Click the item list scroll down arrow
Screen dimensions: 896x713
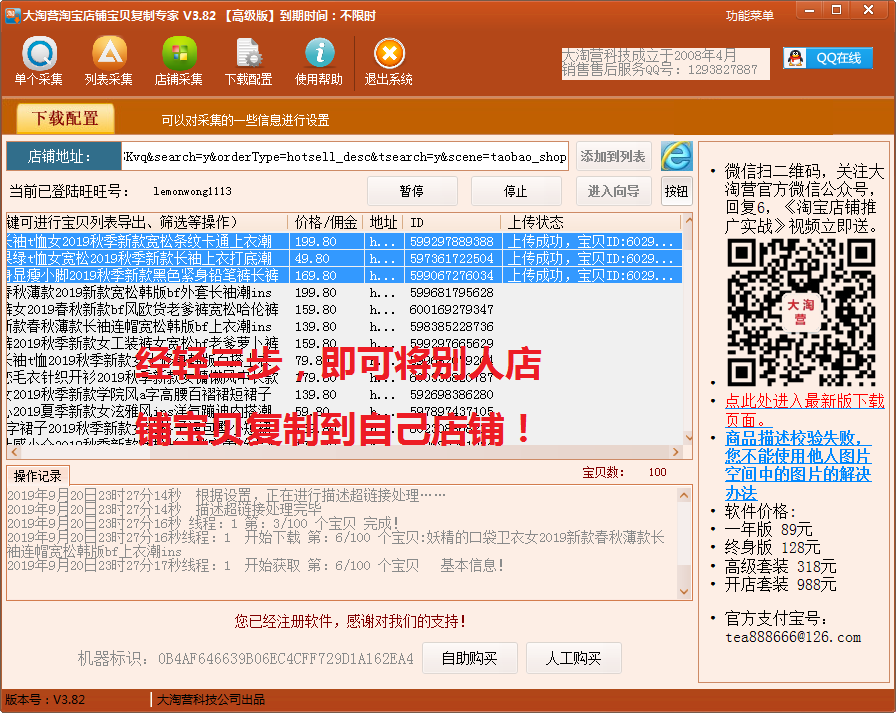point(688,438)
